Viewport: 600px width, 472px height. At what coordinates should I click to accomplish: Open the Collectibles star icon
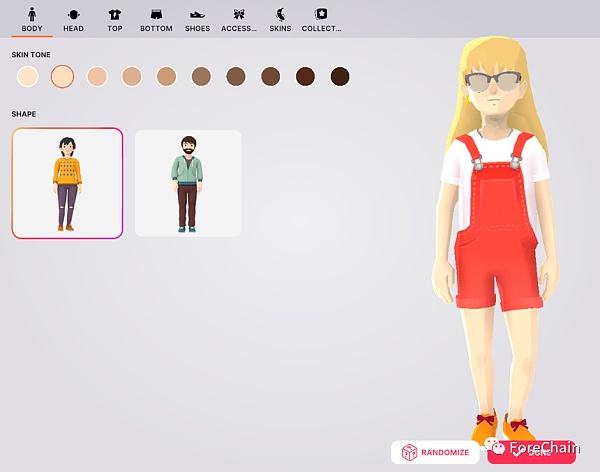(321, 14)
